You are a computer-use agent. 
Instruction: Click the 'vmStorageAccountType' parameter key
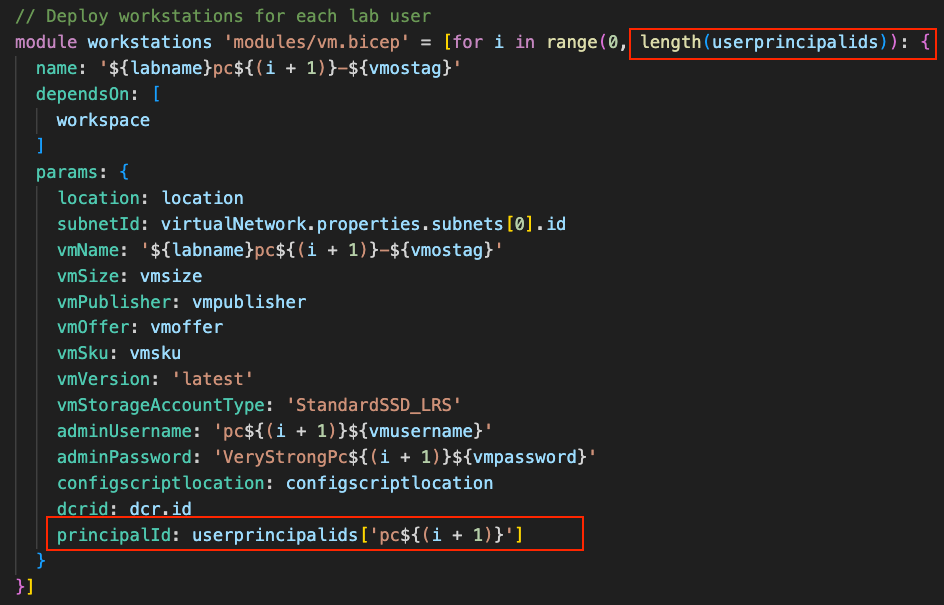pos(160,405)
